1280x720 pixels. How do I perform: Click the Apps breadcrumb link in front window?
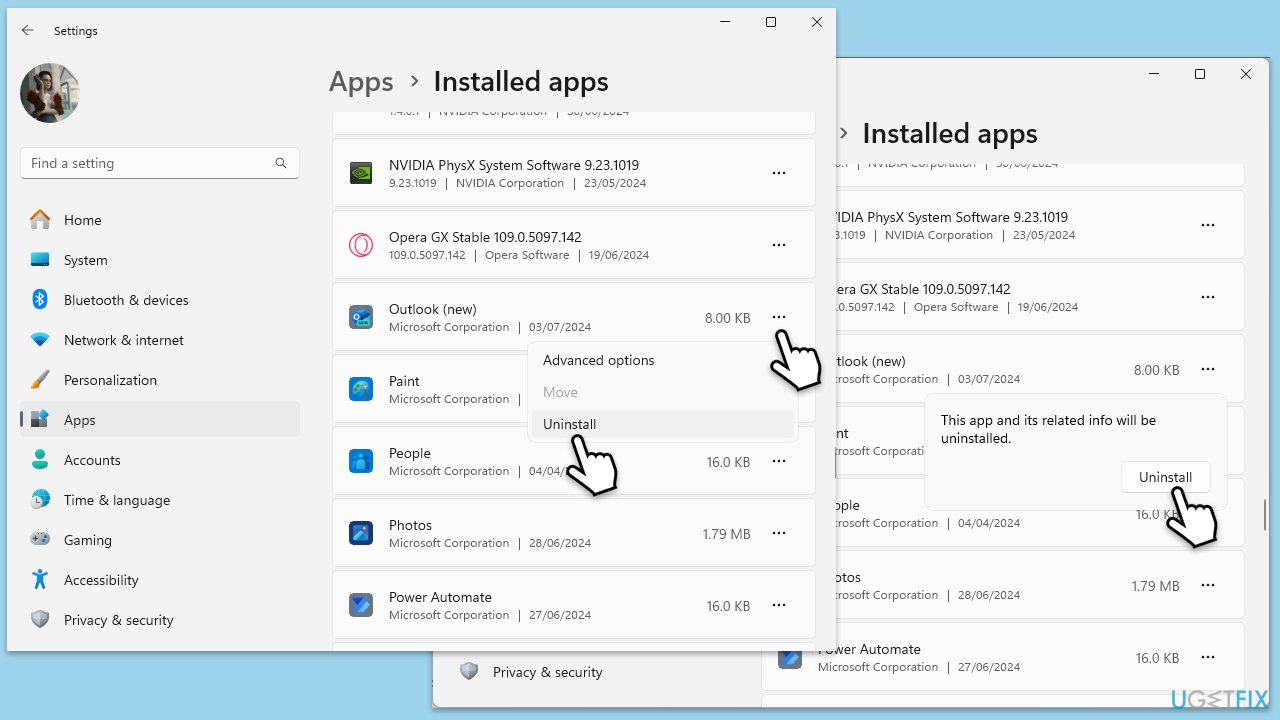click(x=361, y=82)
